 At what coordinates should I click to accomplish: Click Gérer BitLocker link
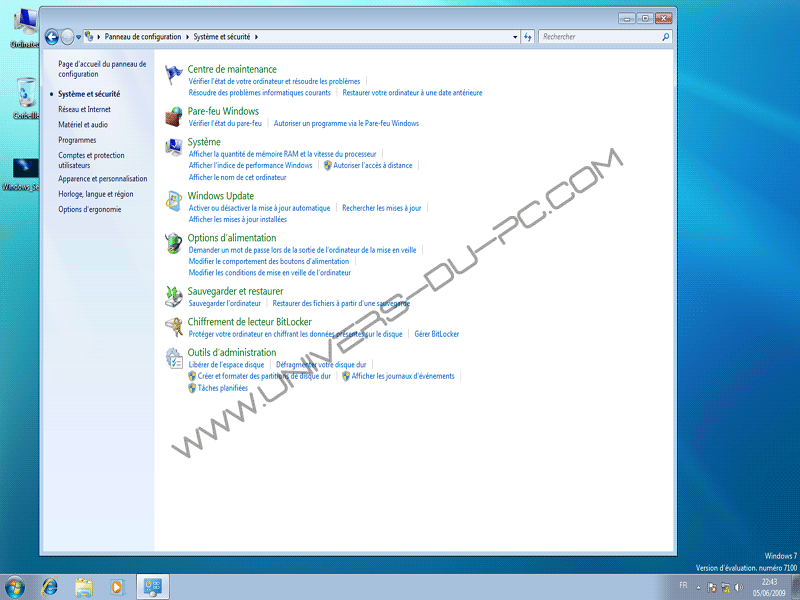coord(437,334)
